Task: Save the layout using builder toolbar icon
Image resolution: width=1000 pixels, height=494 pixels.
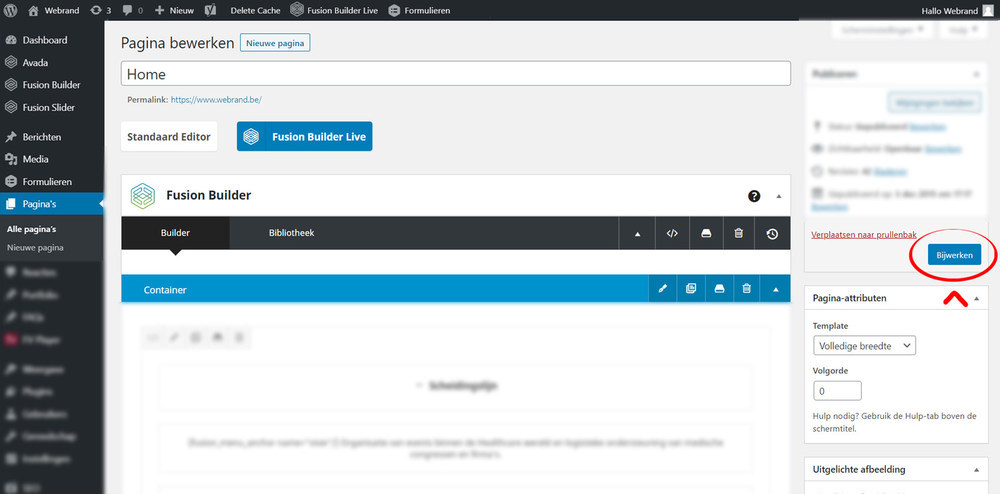Action: pos(706,234)
